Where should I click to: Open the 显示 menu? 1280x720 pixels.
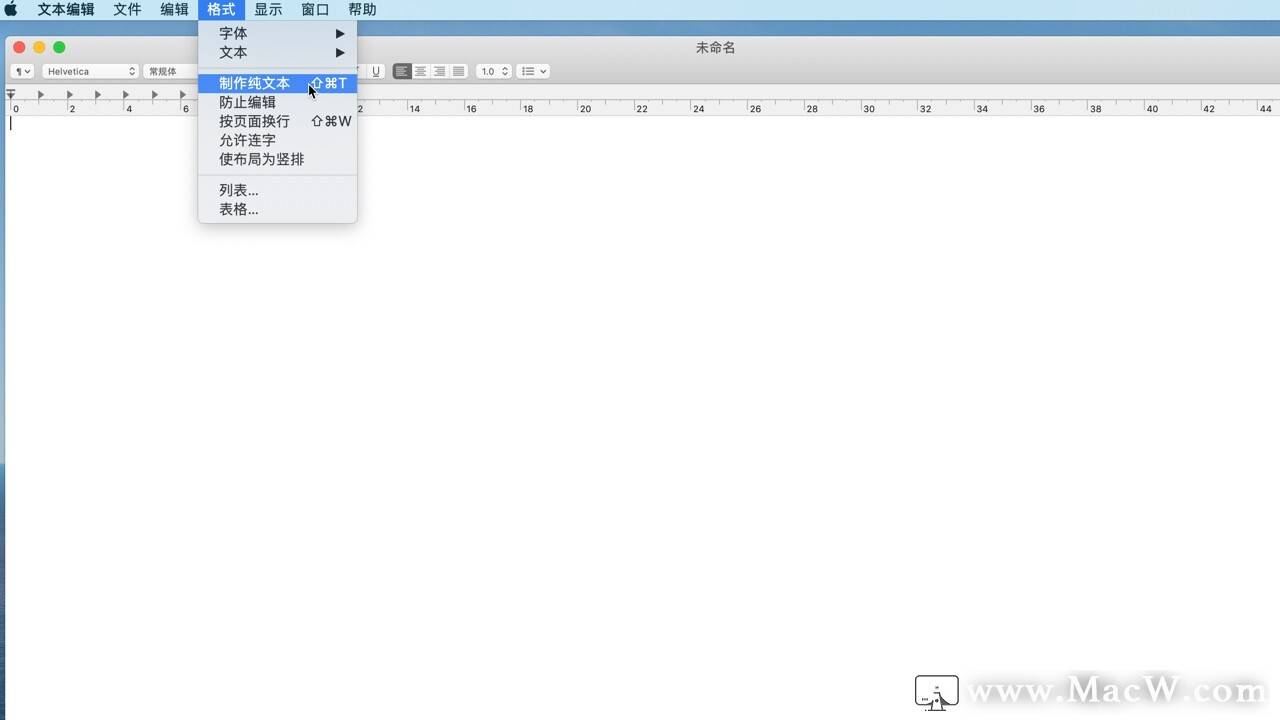coord(267,9)
